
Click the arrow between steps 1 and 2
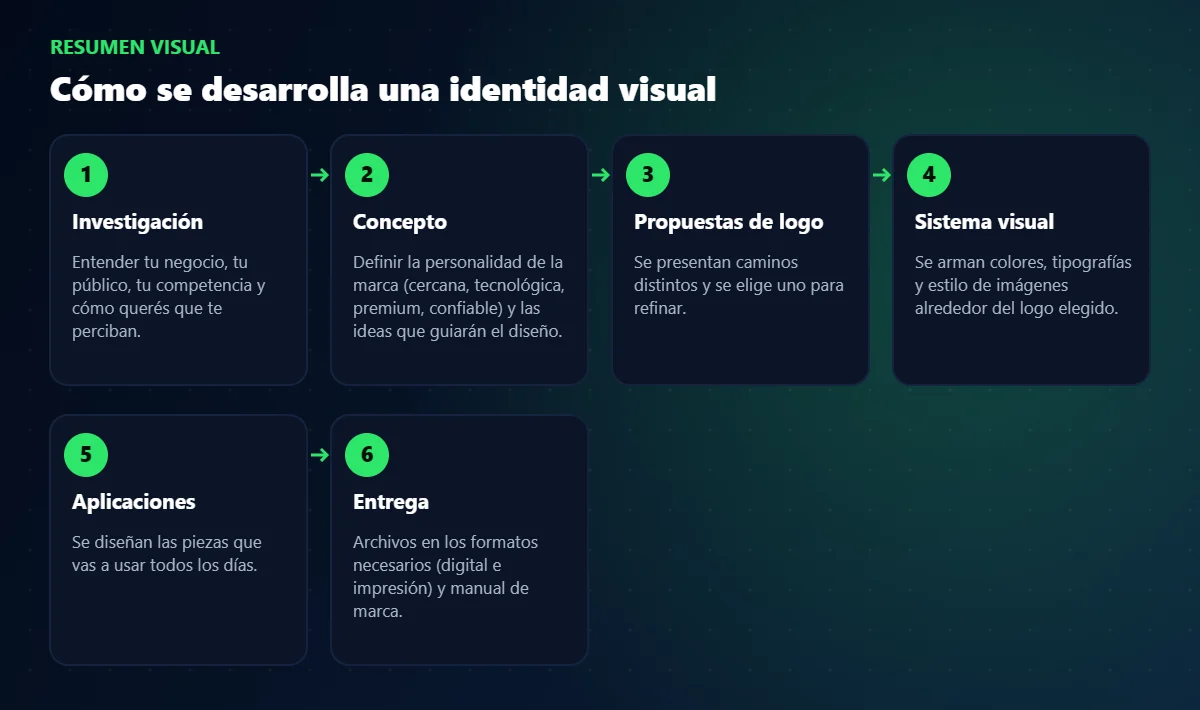319,175
